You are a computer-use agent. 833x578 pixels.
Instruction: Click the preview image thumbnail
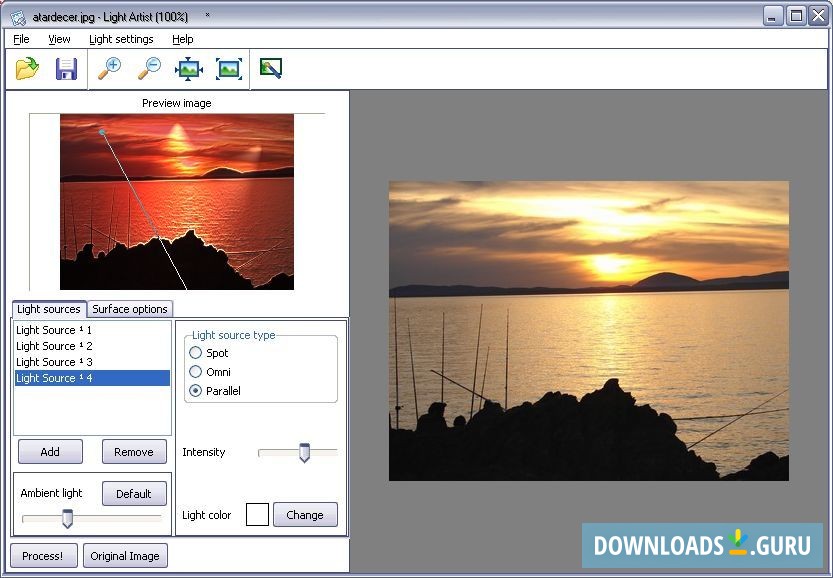(x=177, y=202)
